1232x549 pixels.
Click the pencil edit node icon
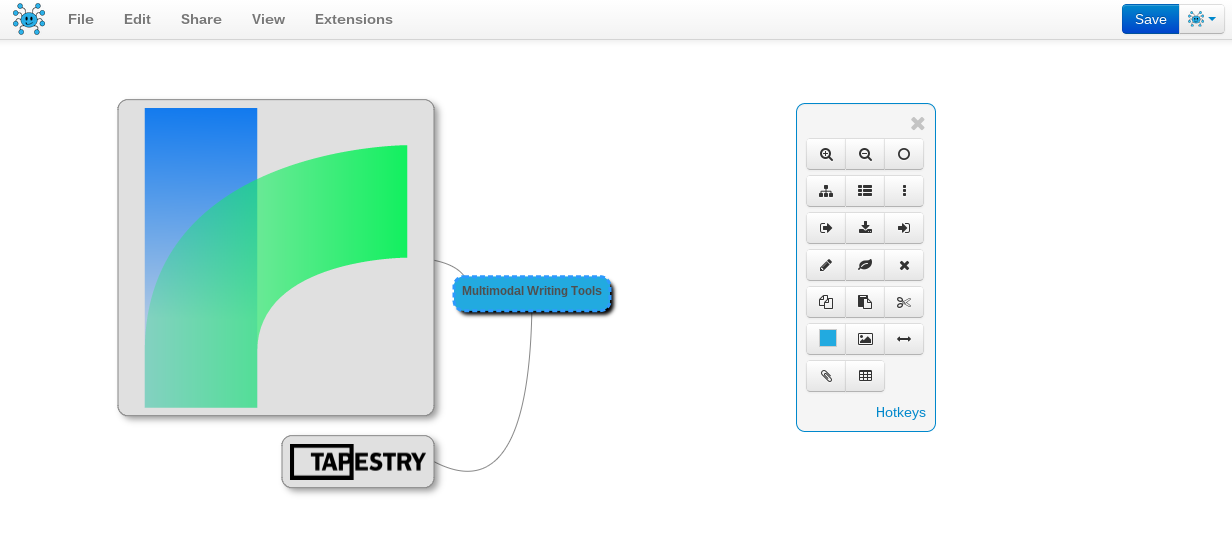(x=826, y=265)
